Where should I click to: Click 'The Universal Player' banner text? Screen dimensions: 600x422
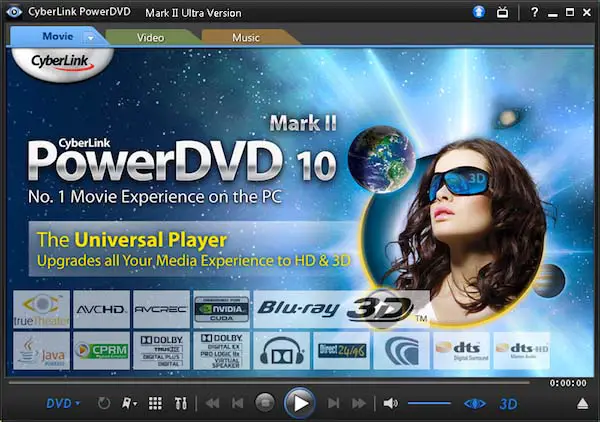click(132, 240)
